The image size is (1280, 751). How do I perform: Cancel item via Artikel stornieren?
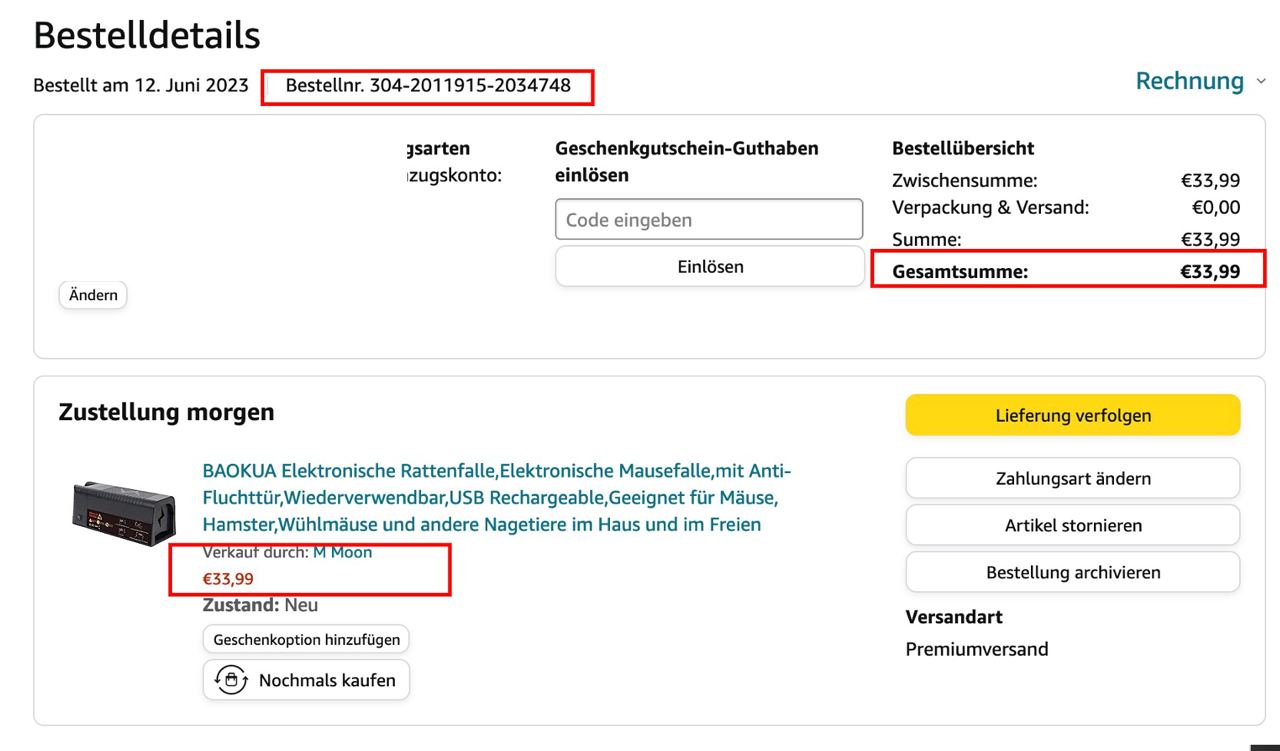(1072, 525)
